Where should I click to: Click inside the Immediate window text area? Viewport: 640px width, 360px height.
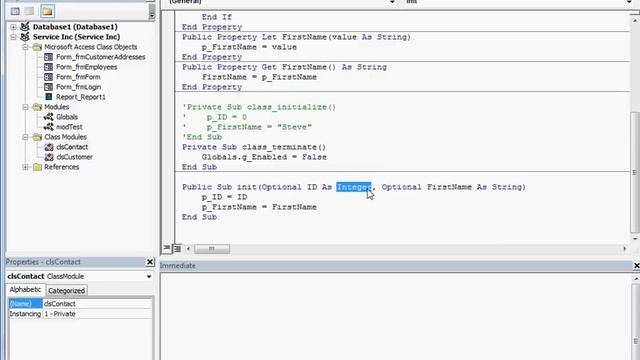tap(396, 316)
